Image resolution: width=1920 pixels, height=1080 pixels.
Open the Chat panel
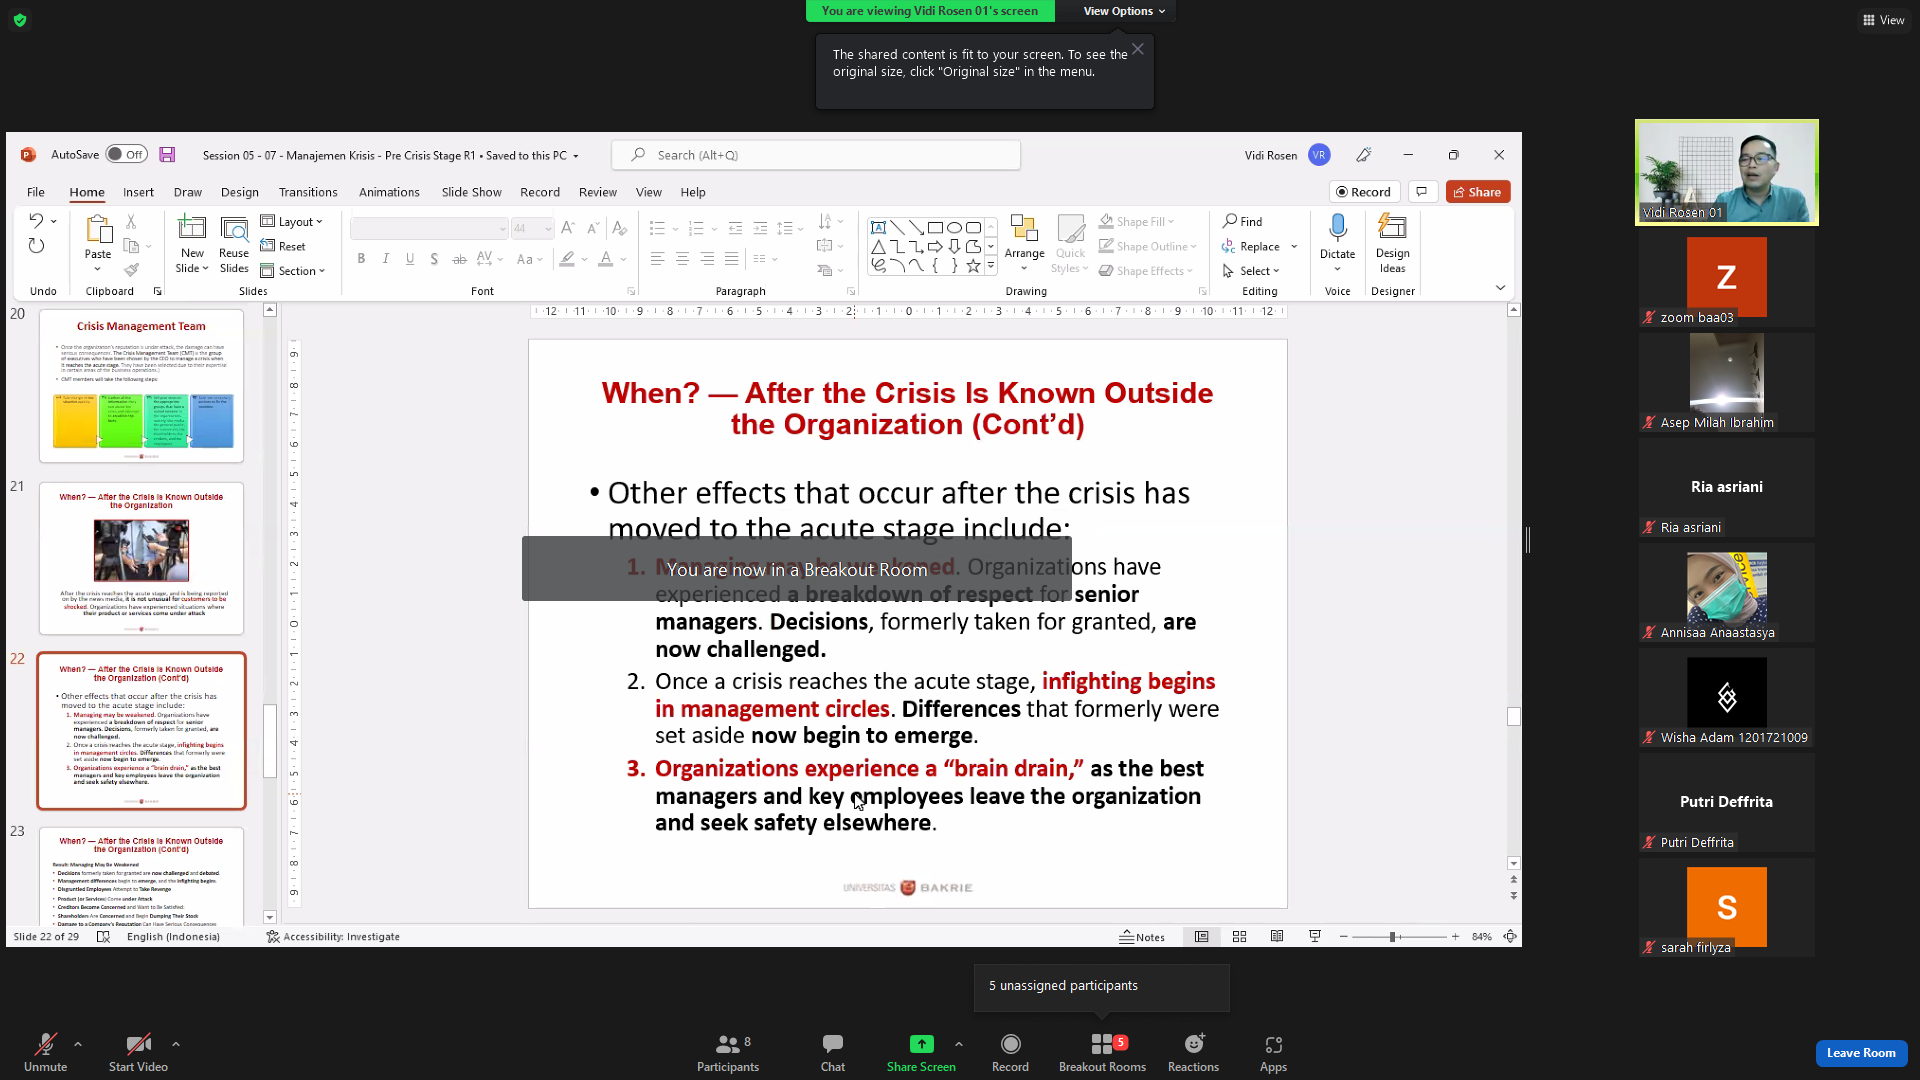[833, 1052]
